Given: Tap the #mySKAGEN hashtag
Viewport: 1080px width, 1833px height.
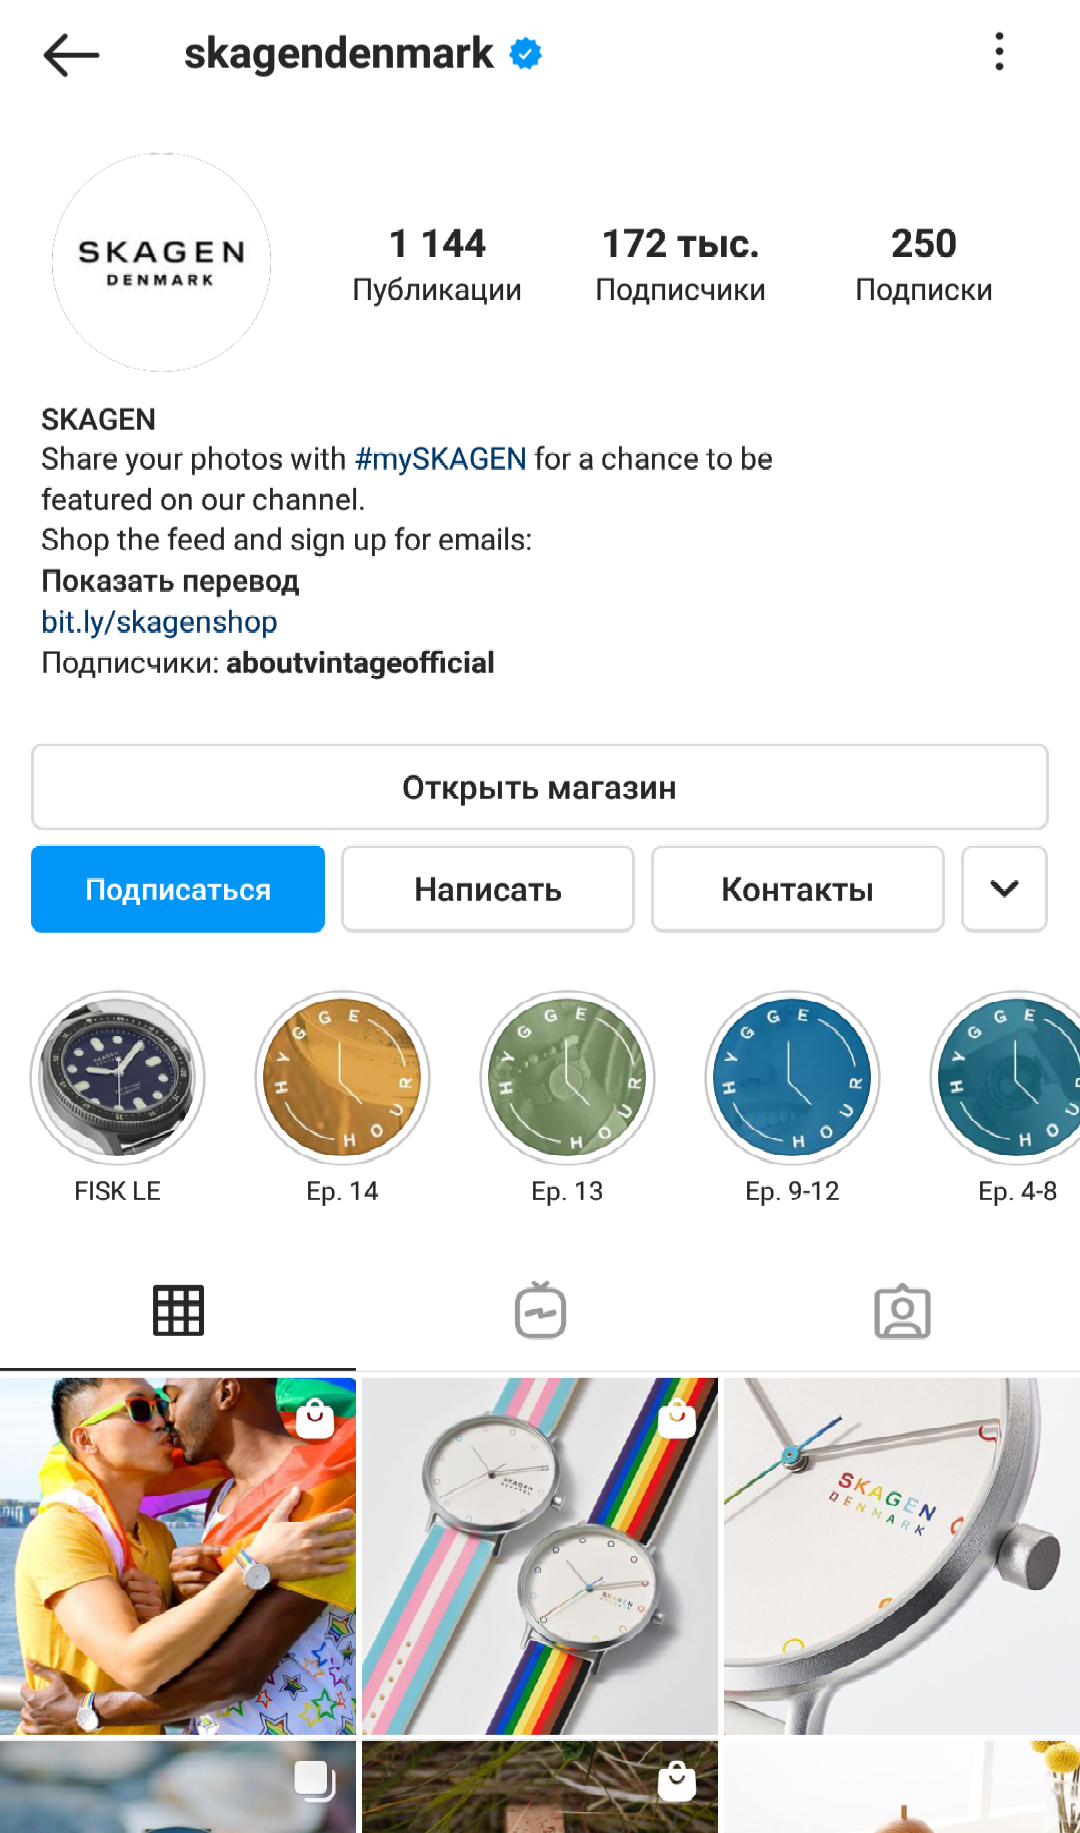Looking at the screenshot, I should (x=440, y=459).
